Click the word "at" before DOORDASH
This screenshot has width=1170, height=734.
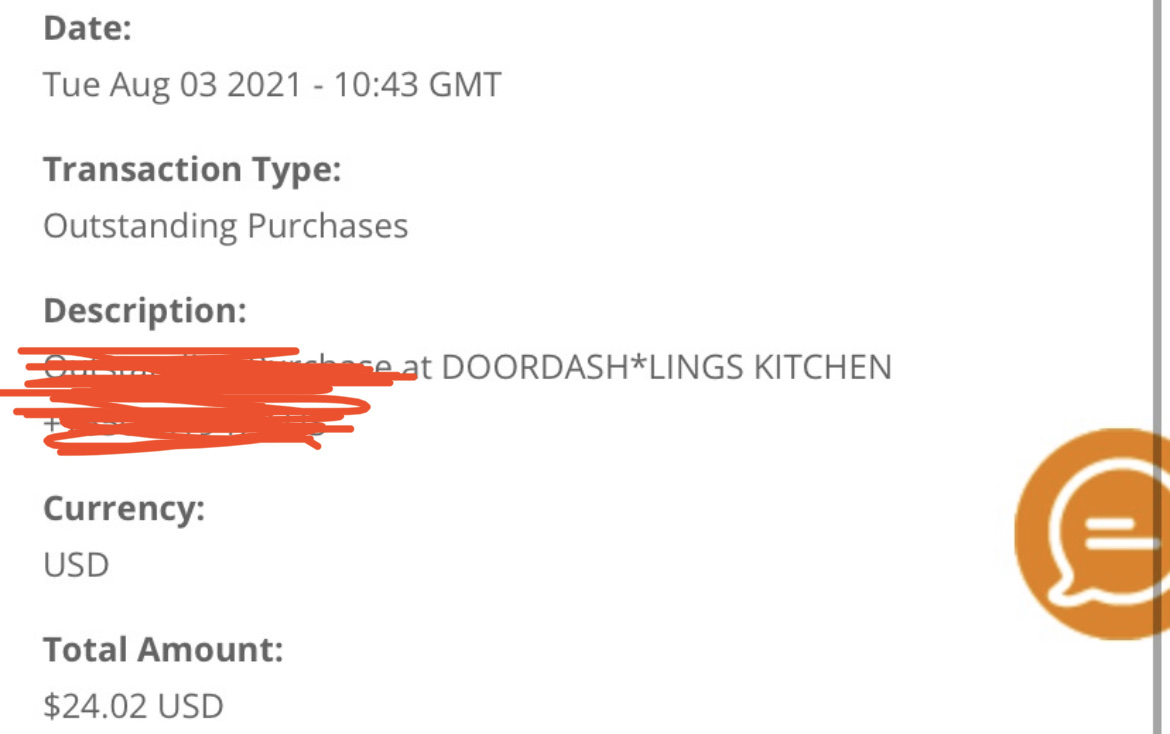[x=419, y=368]
